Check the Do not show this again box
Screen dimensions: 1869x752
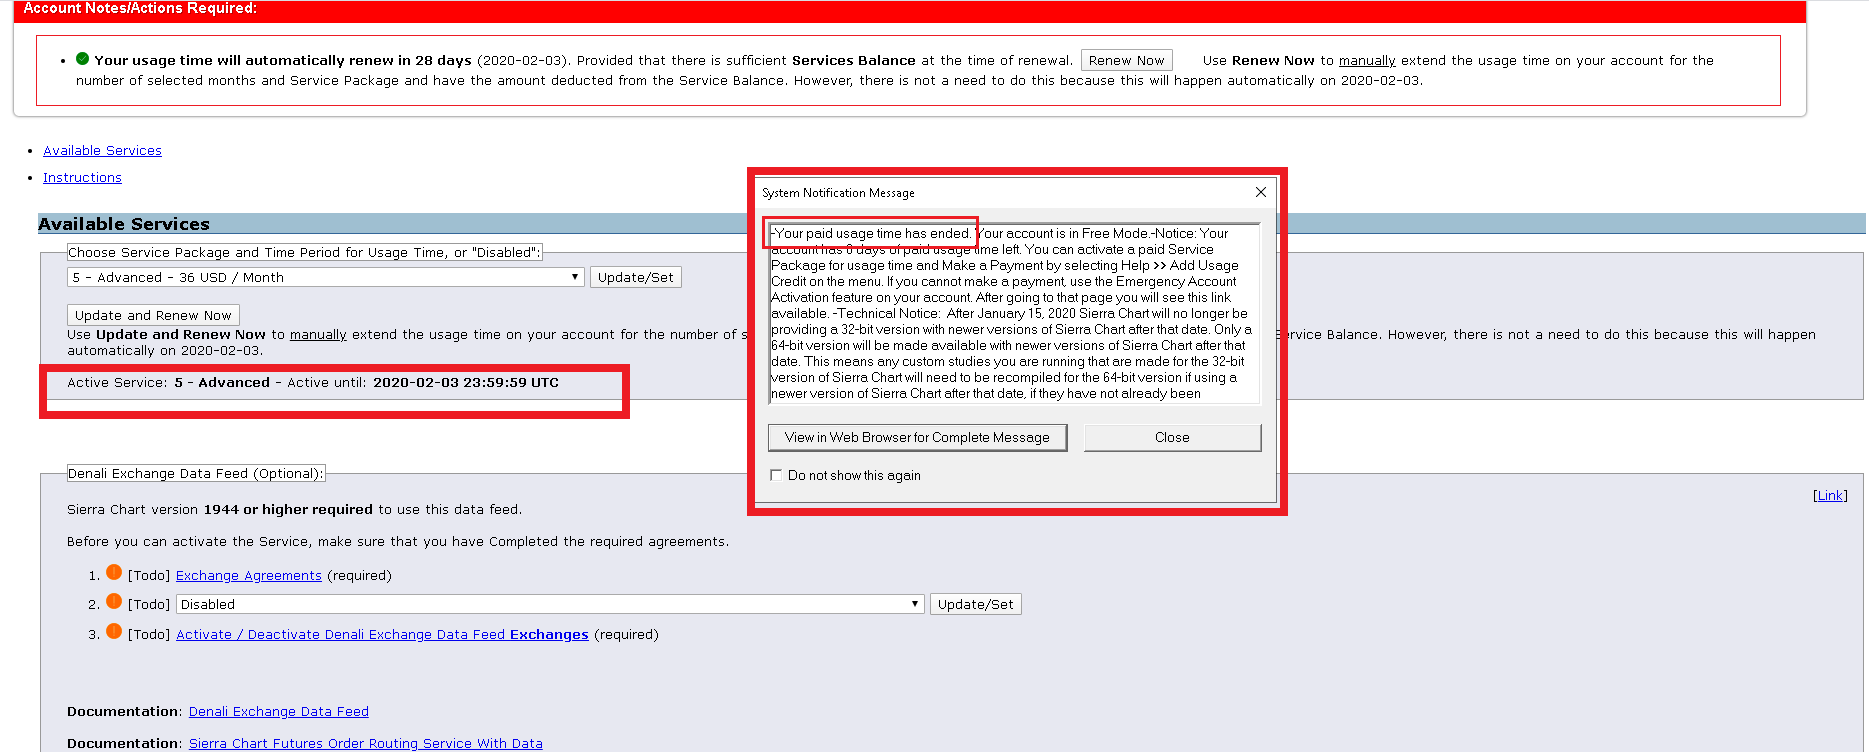[x=776, y=475]
